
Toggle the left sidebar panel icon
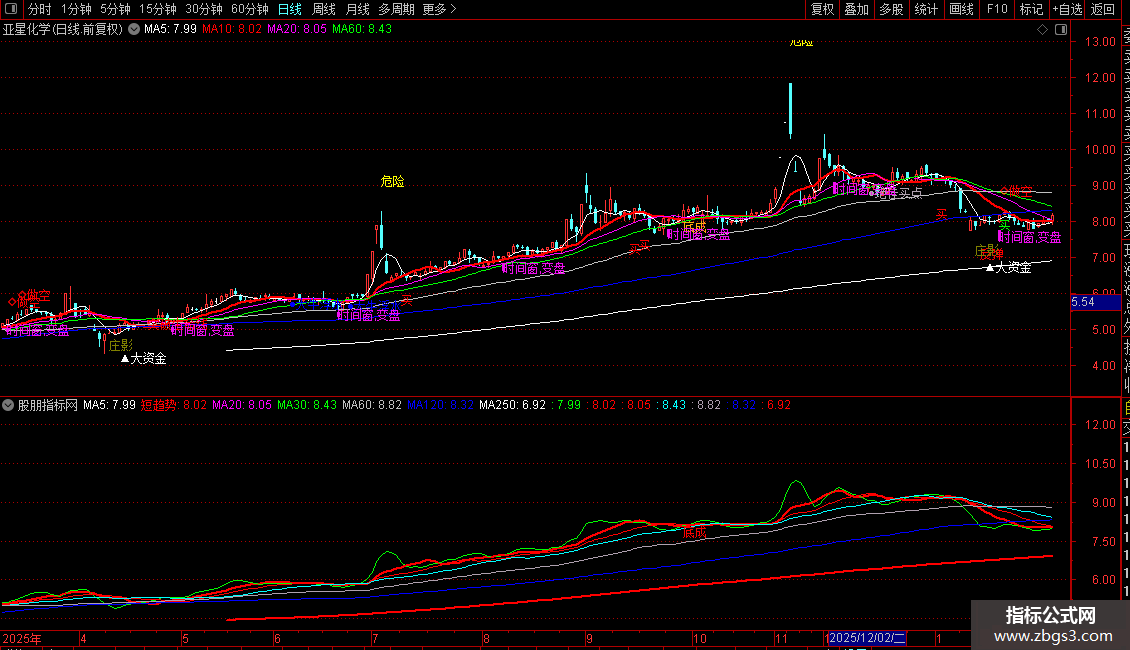pyautogui.click(x=12, y=9)
